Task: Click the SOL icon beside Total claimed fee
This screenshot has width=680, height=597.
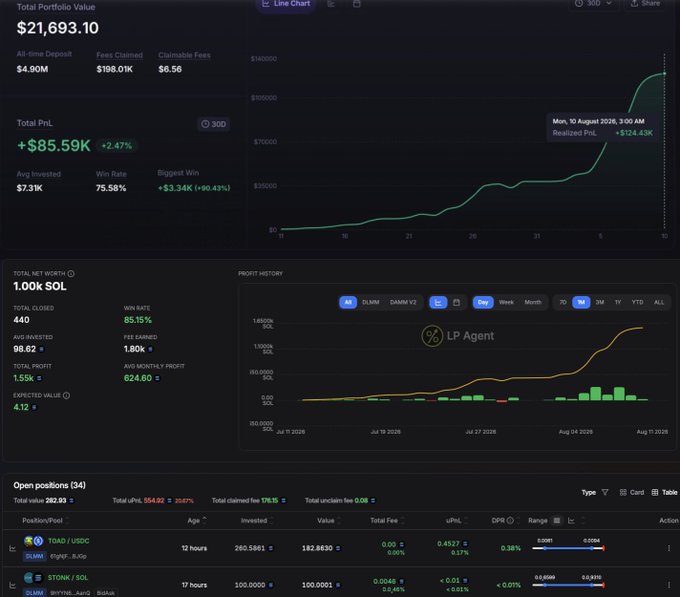Action: (284, 500)
